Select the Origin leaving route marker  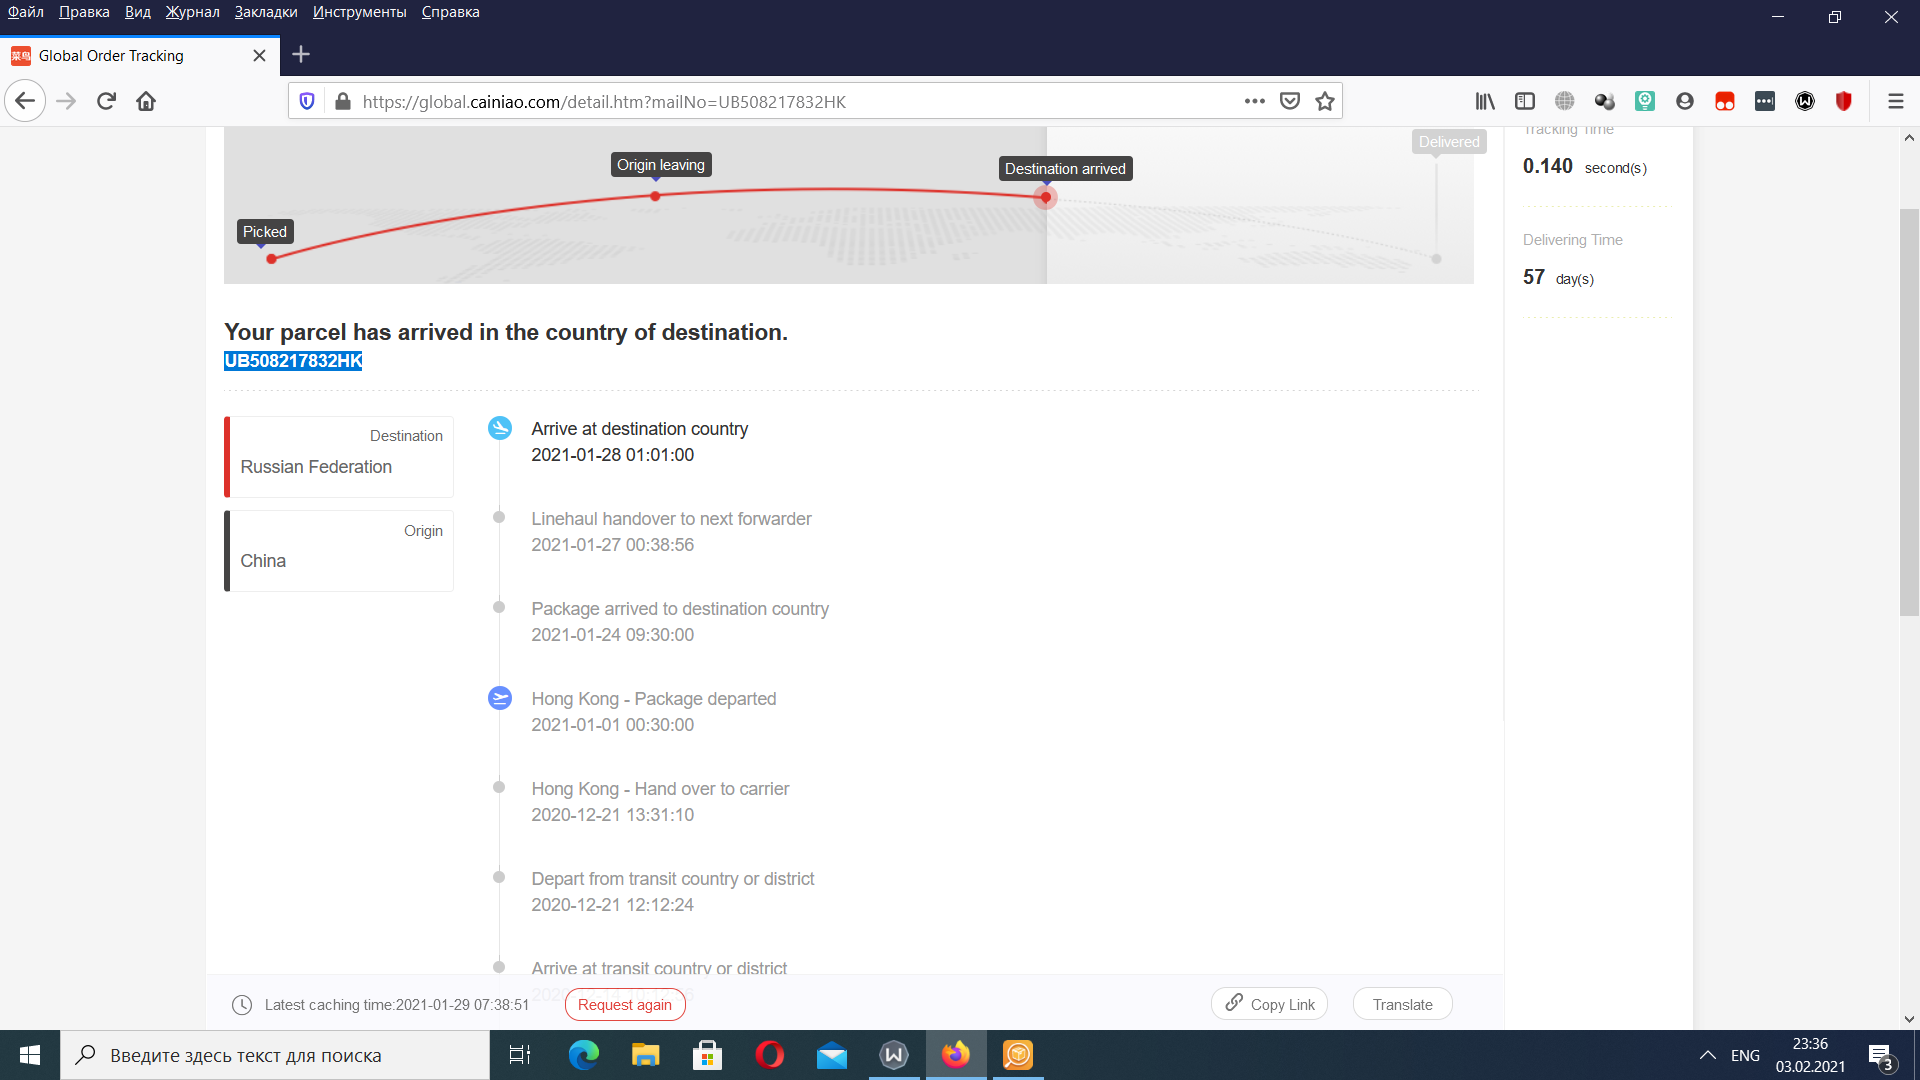661,165
